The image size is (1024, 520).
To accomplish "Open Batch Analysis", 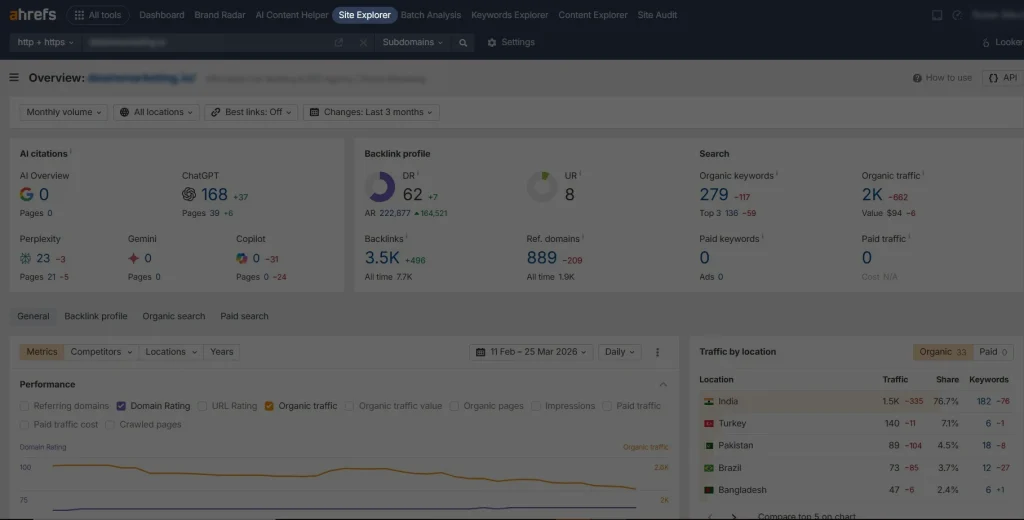I will tap(430, 15).
